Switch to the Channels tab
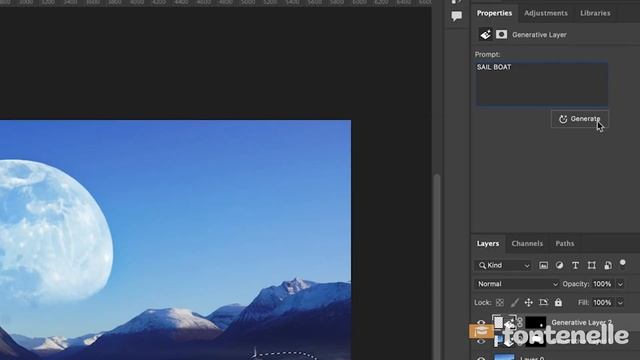Viewport: 640px width, 360px height. (527, 243)
